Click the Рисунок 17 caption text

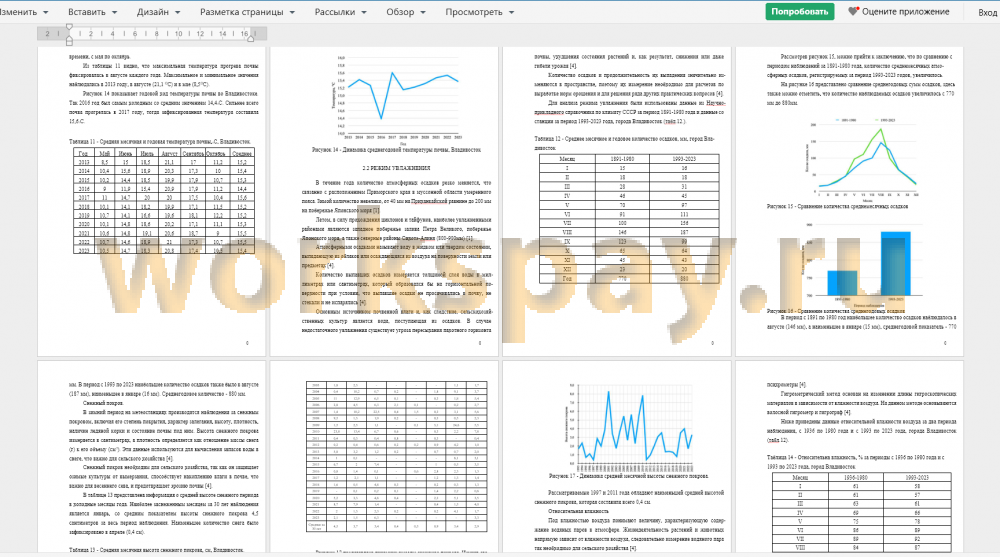(628, 476)
